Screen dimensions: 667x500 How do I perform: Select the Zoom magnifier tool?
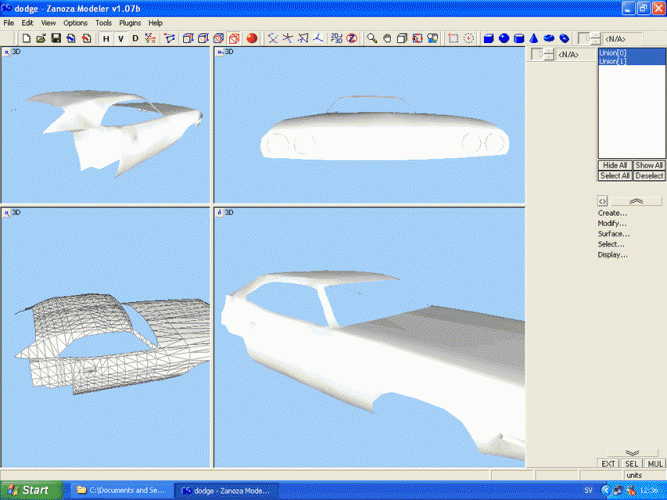(372, 39)
